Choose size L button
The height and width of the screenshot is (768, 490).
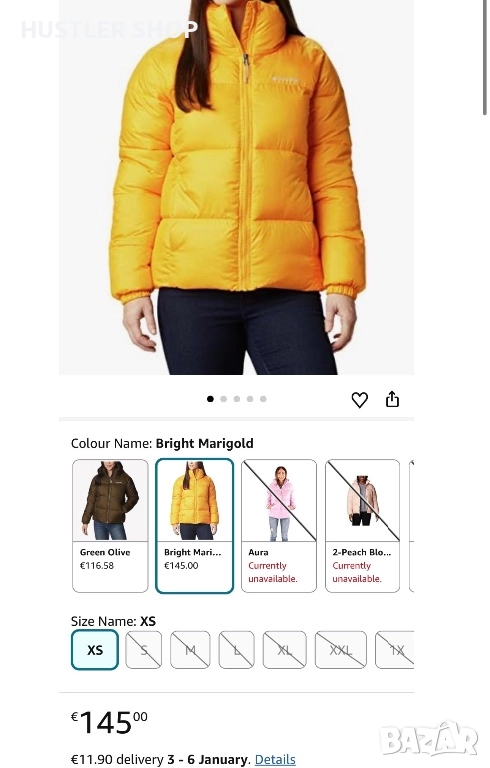pyautogui.click(x=236, y=650)
